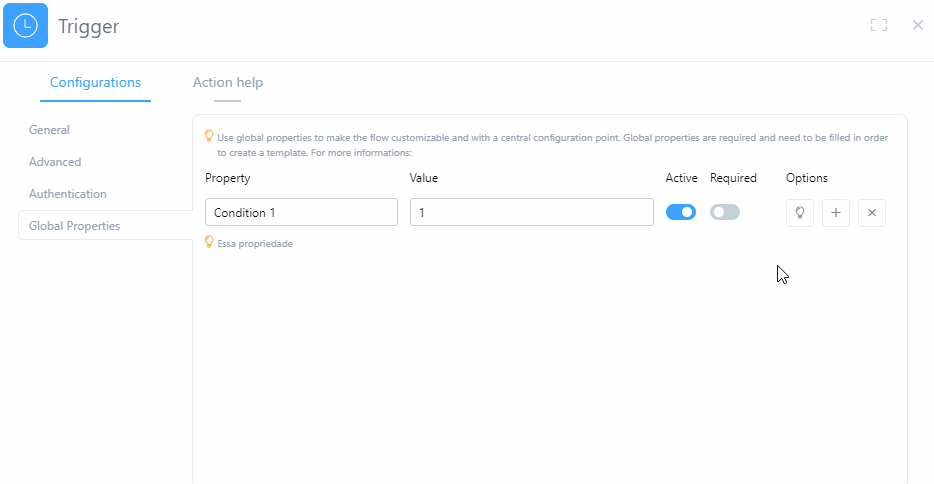Viewport: 934px width, 484px height.
Task: Click the Essa propriedade hint text
Action: pyautogui.click(x=255, y=244)
